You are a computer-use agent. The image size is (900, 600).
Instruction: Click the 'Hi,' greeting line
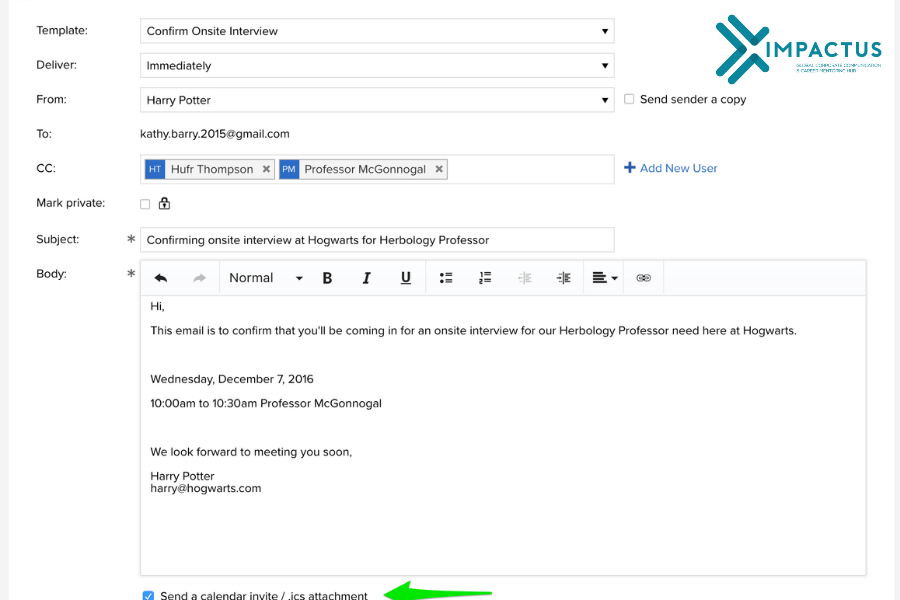tap(157, 306)
